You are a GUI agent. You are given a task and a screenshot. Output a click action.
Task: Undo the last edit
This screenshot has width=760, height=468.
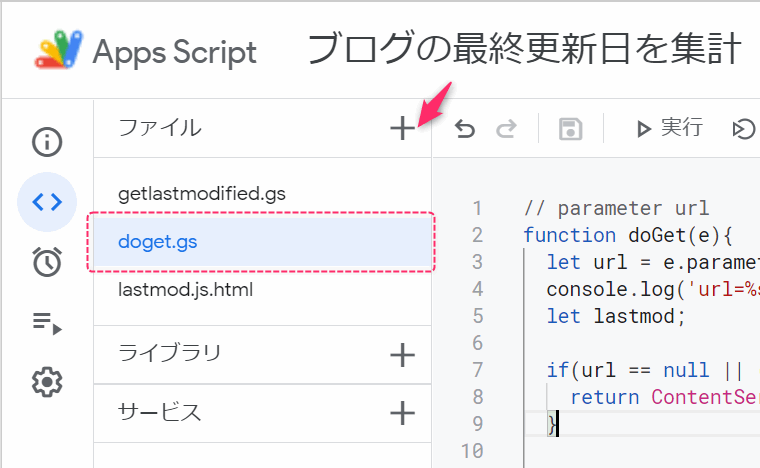tap(465, 129)
